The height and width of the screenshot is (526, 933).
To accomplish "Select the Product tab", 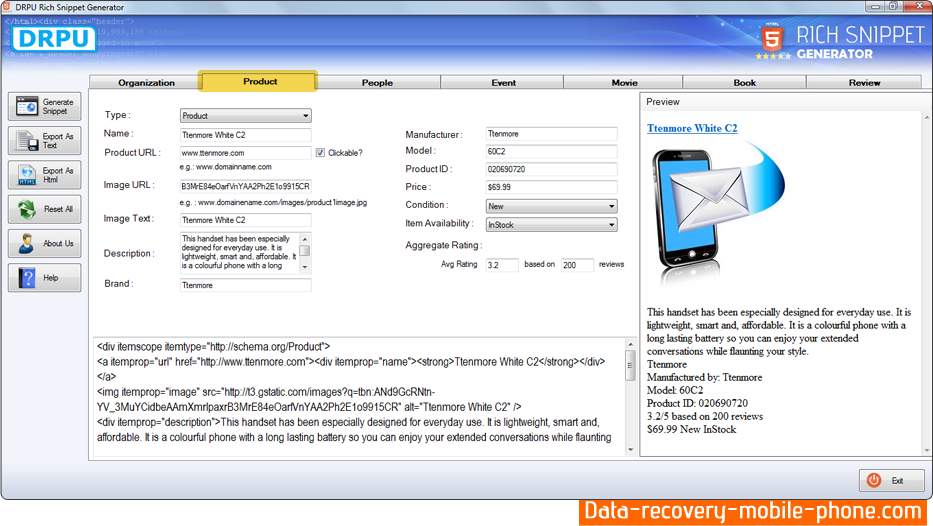I will click(x=259, y=82).
